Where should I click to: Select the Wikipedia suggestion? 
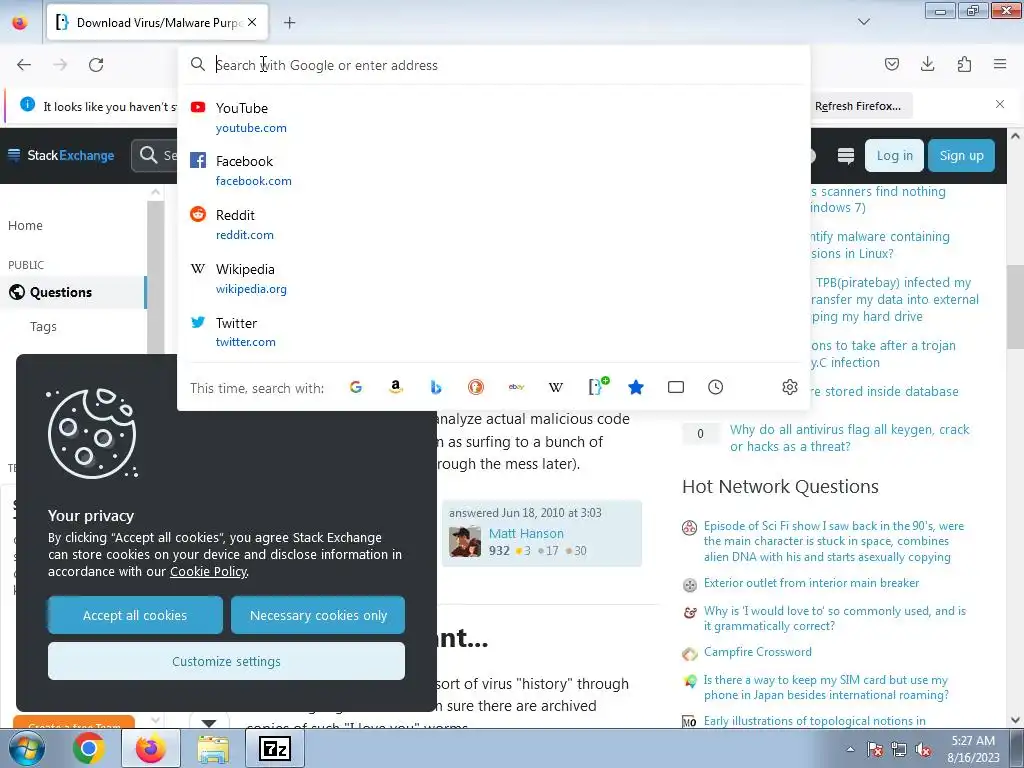click(x=494, y=278)
